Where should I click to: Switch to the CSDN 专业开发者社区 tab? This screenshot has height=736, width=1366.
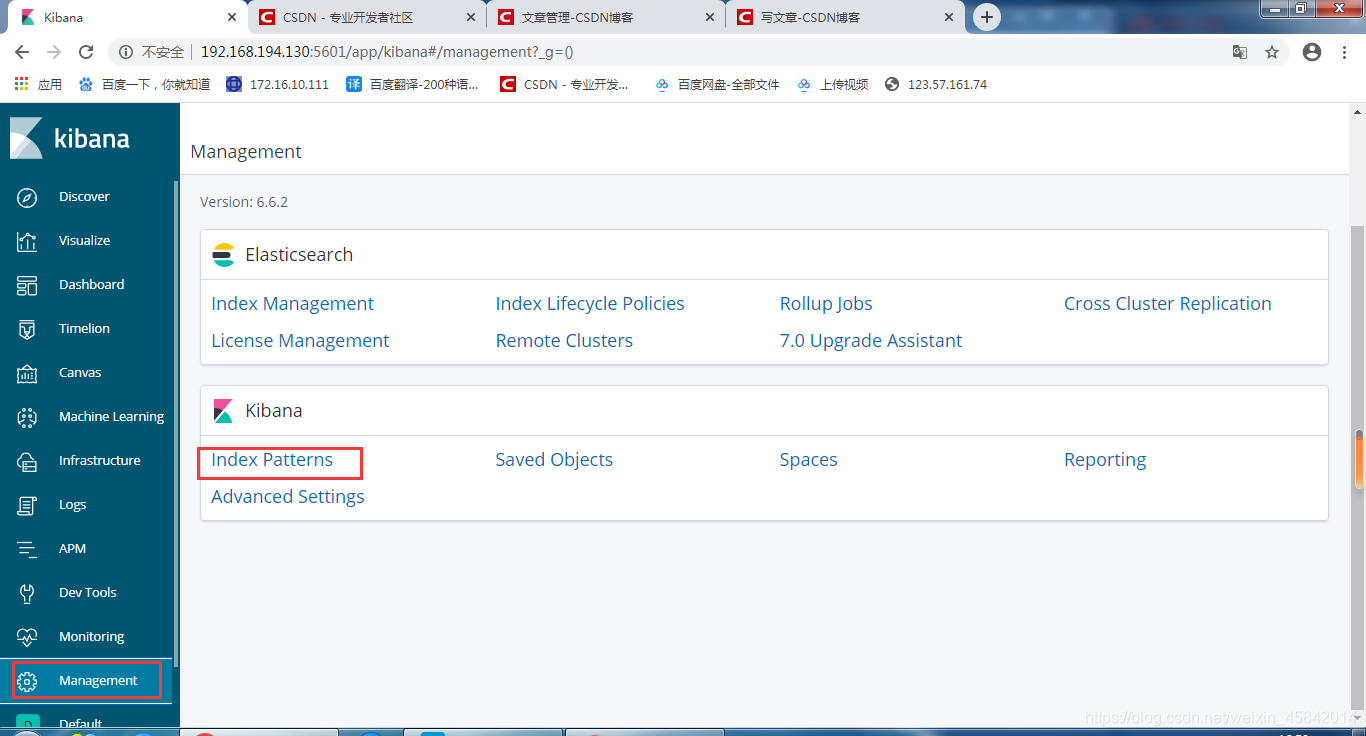click(364, 17)
